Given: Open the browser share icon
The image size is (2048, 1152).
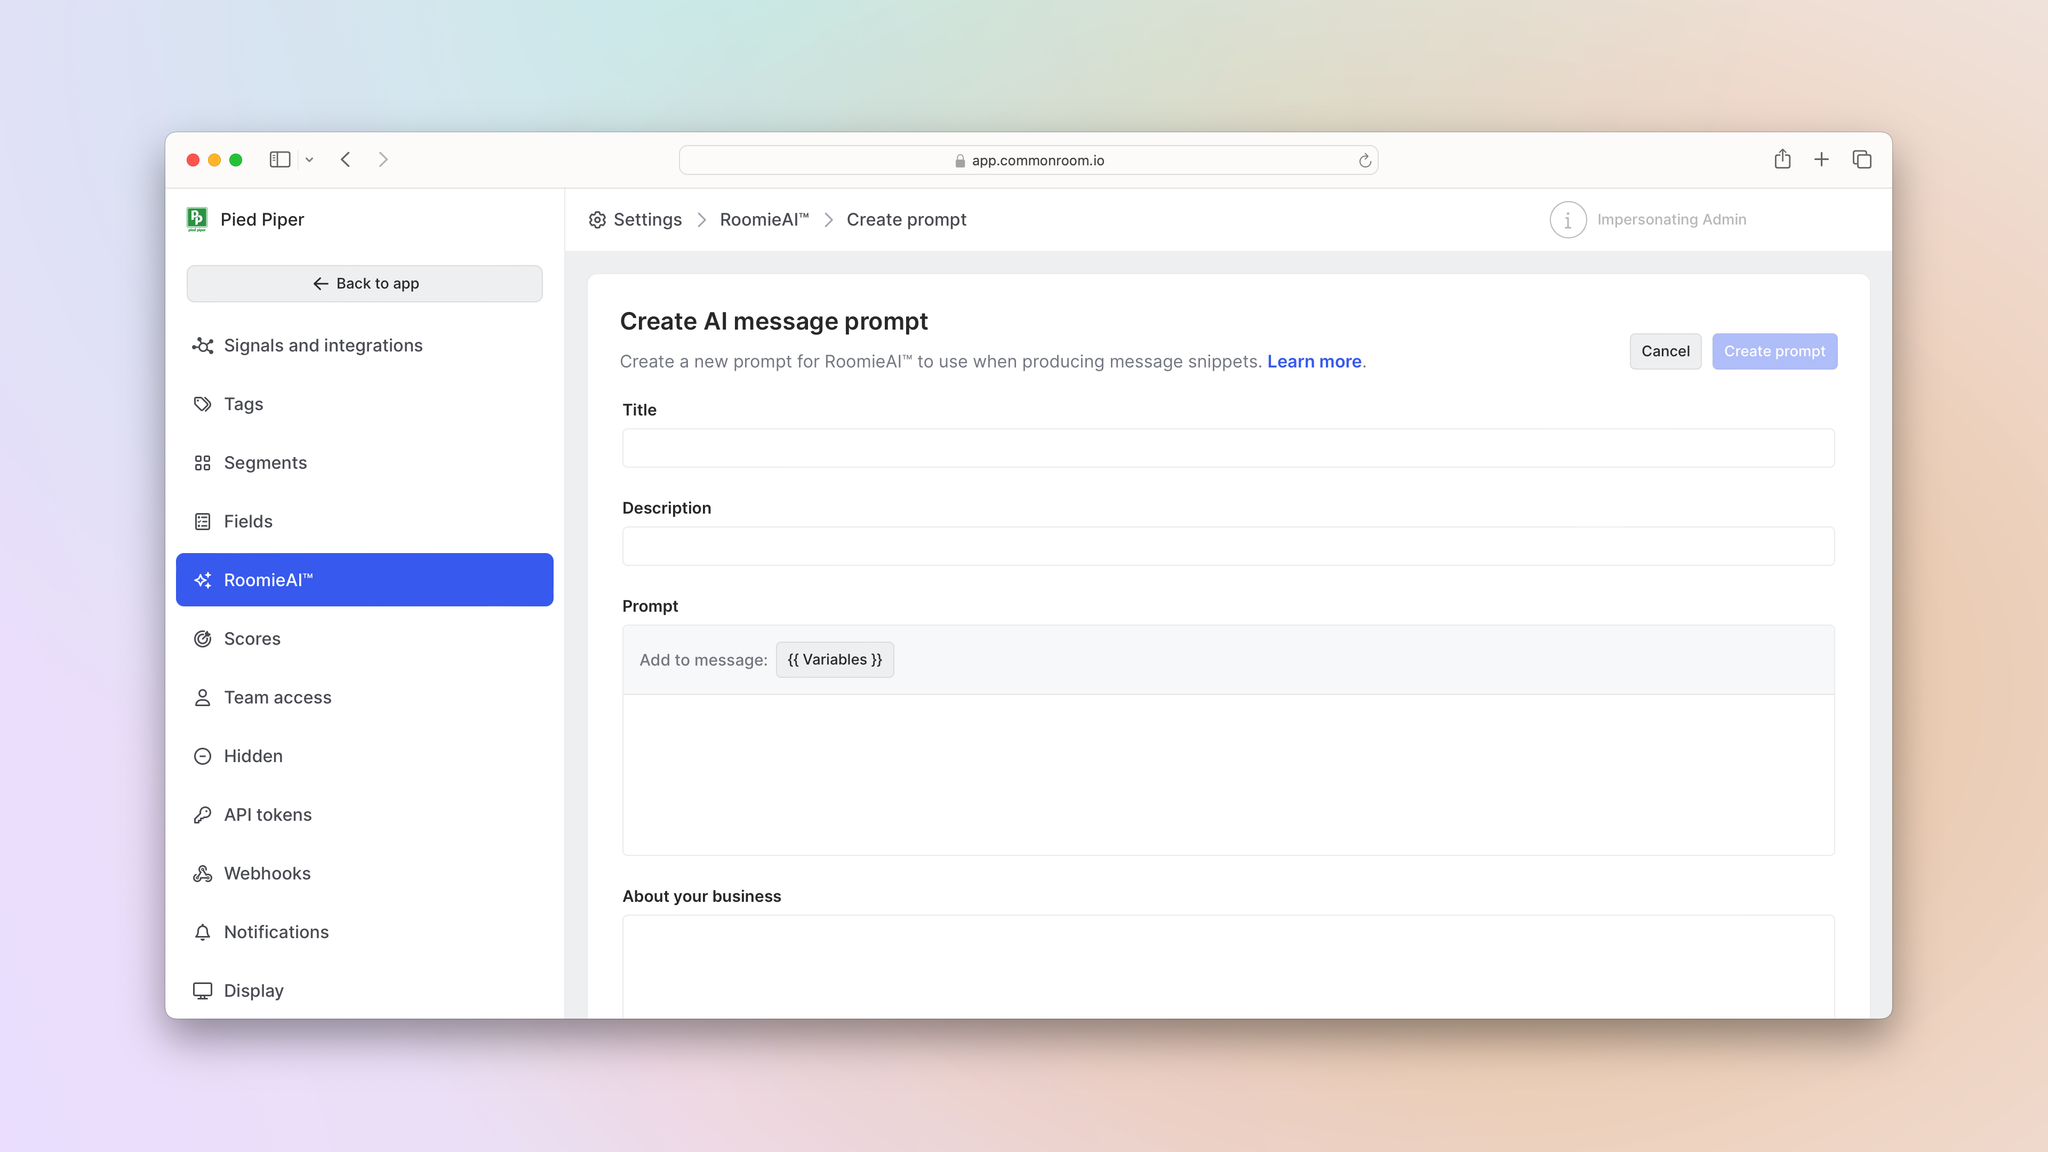Looking at the screenshot, I should (1782, 159).
